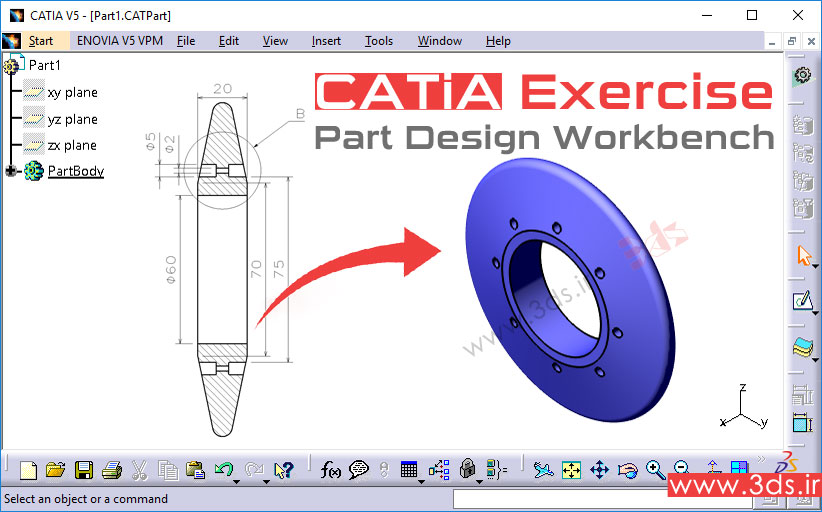Click the Copy icon

tap(168, 470)
